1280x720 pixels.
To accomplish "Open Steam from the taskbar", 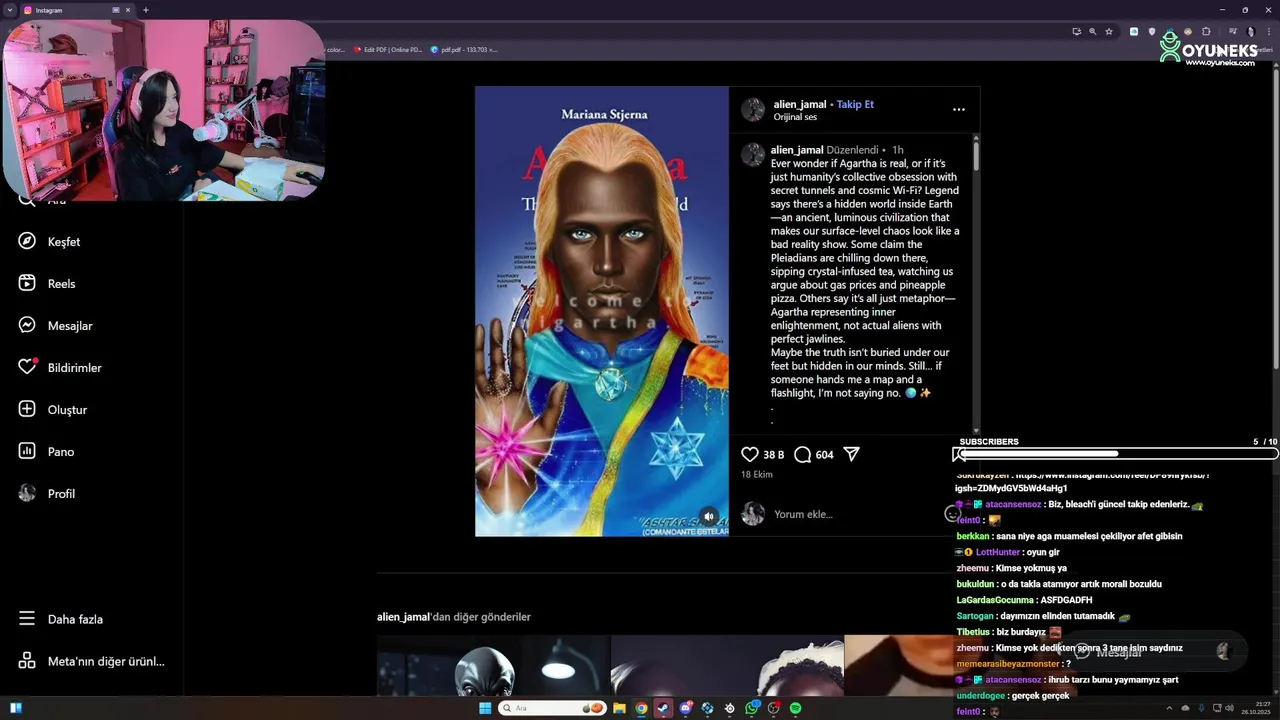I will coord(663,708).
